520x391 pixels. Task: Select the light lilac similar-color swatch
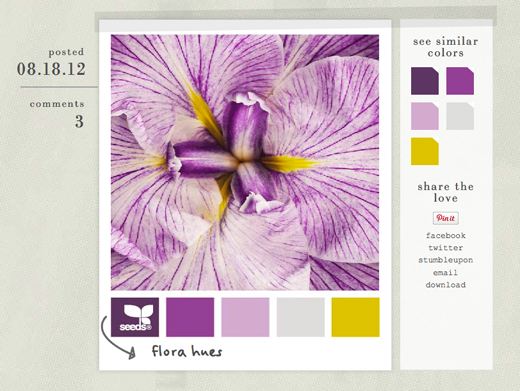click(x=425, y=116)
